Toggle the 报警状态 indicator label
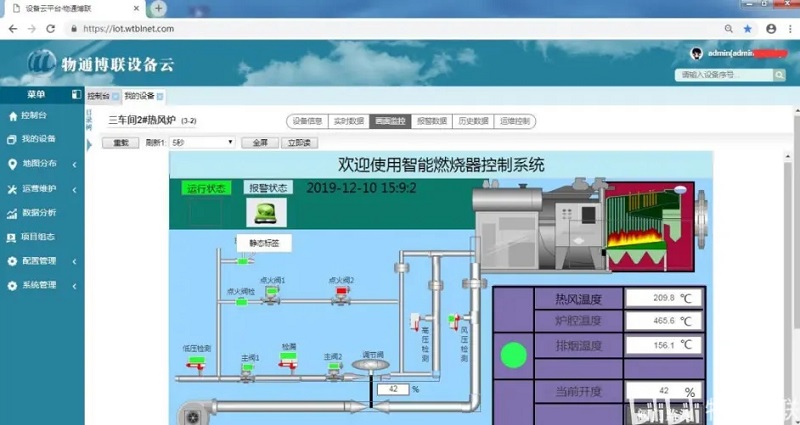Image resolution: width=800 pixels, height=425 pixels. [x=268, y=187]
